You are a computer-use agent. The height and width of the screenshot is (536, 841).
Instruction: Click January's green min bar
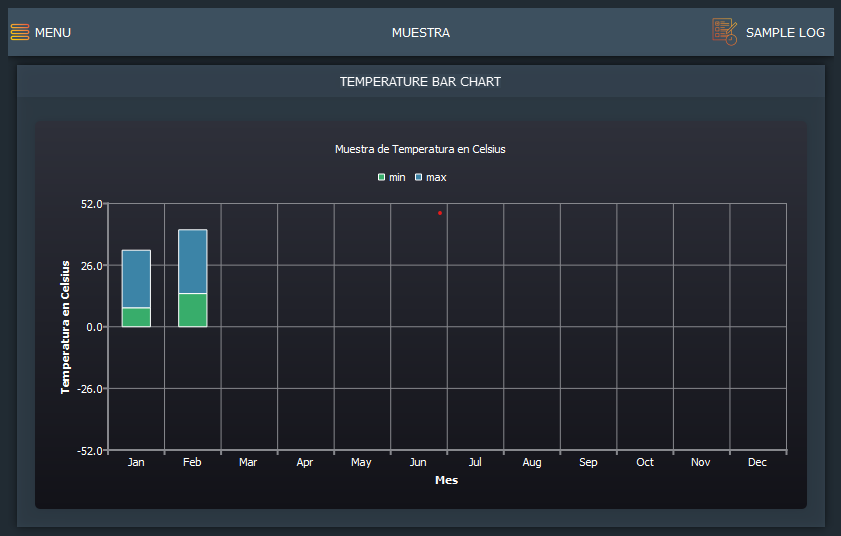coord(136,317)
